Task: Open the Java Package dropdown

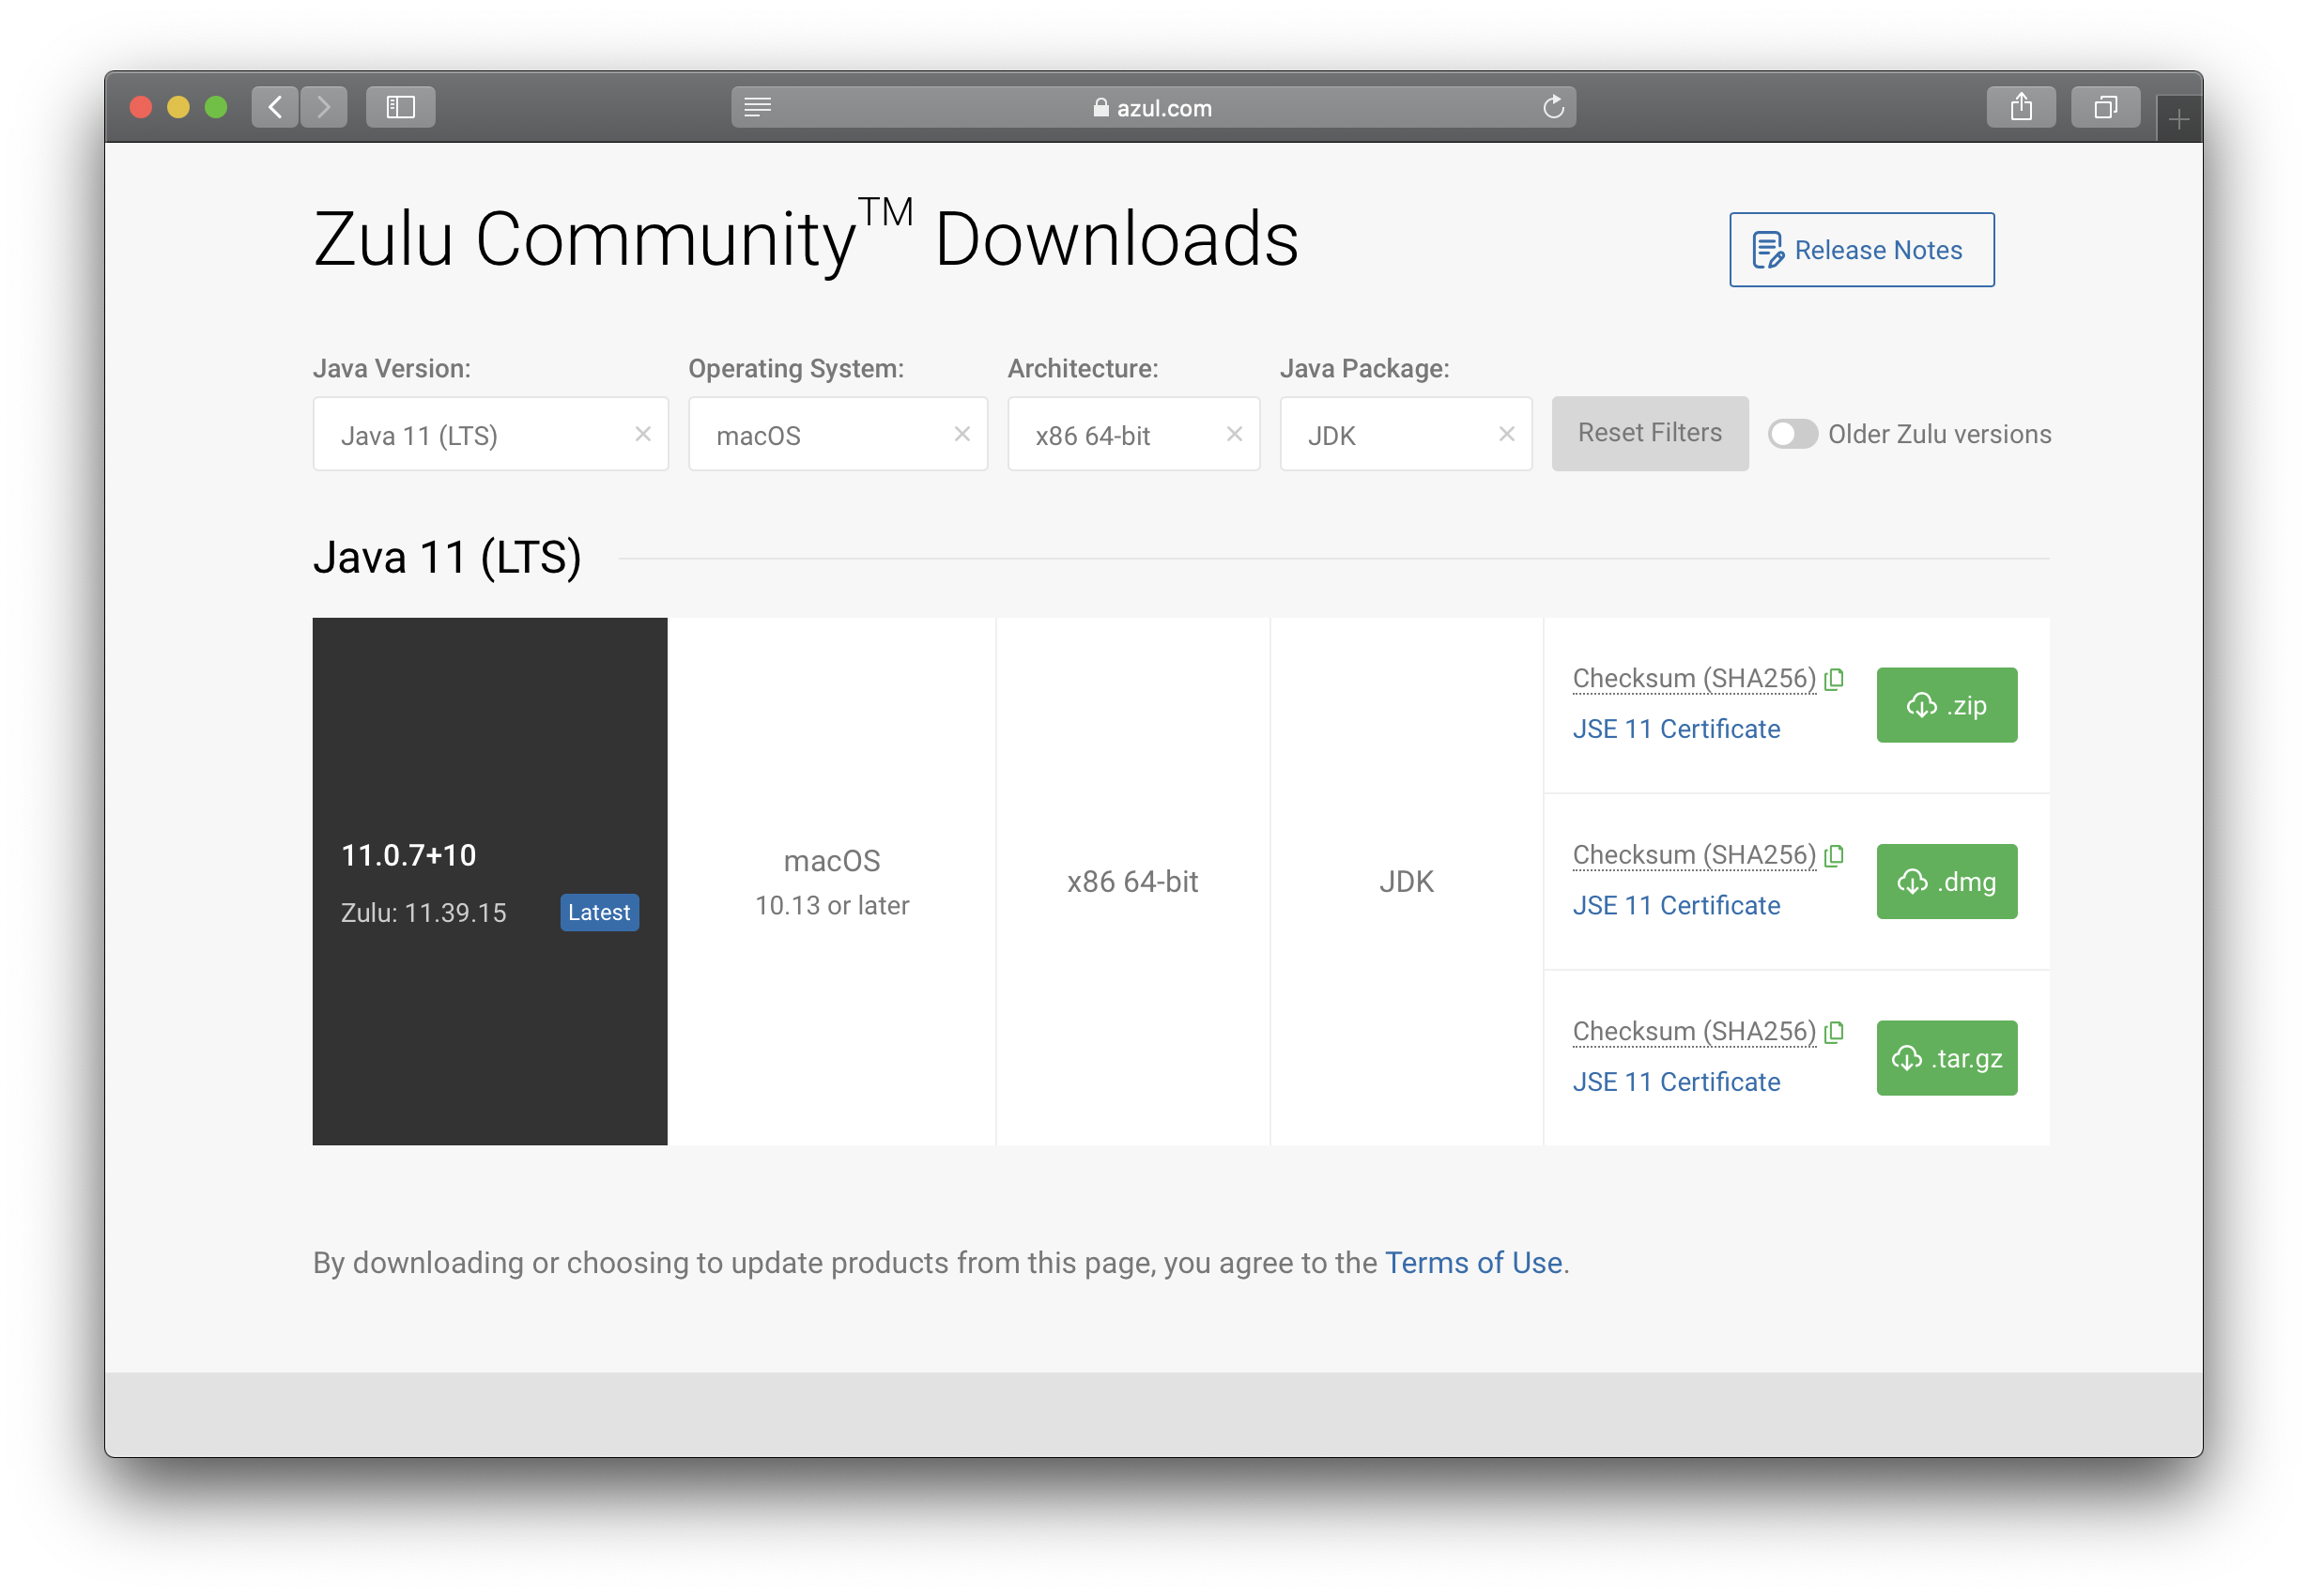Action: [1403, 433]
